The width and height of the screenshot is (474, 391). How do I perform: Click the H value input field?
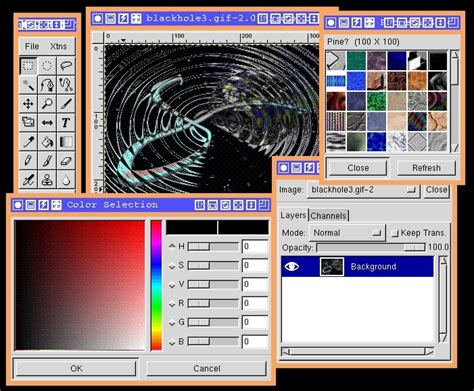click(x=255, y=247)
